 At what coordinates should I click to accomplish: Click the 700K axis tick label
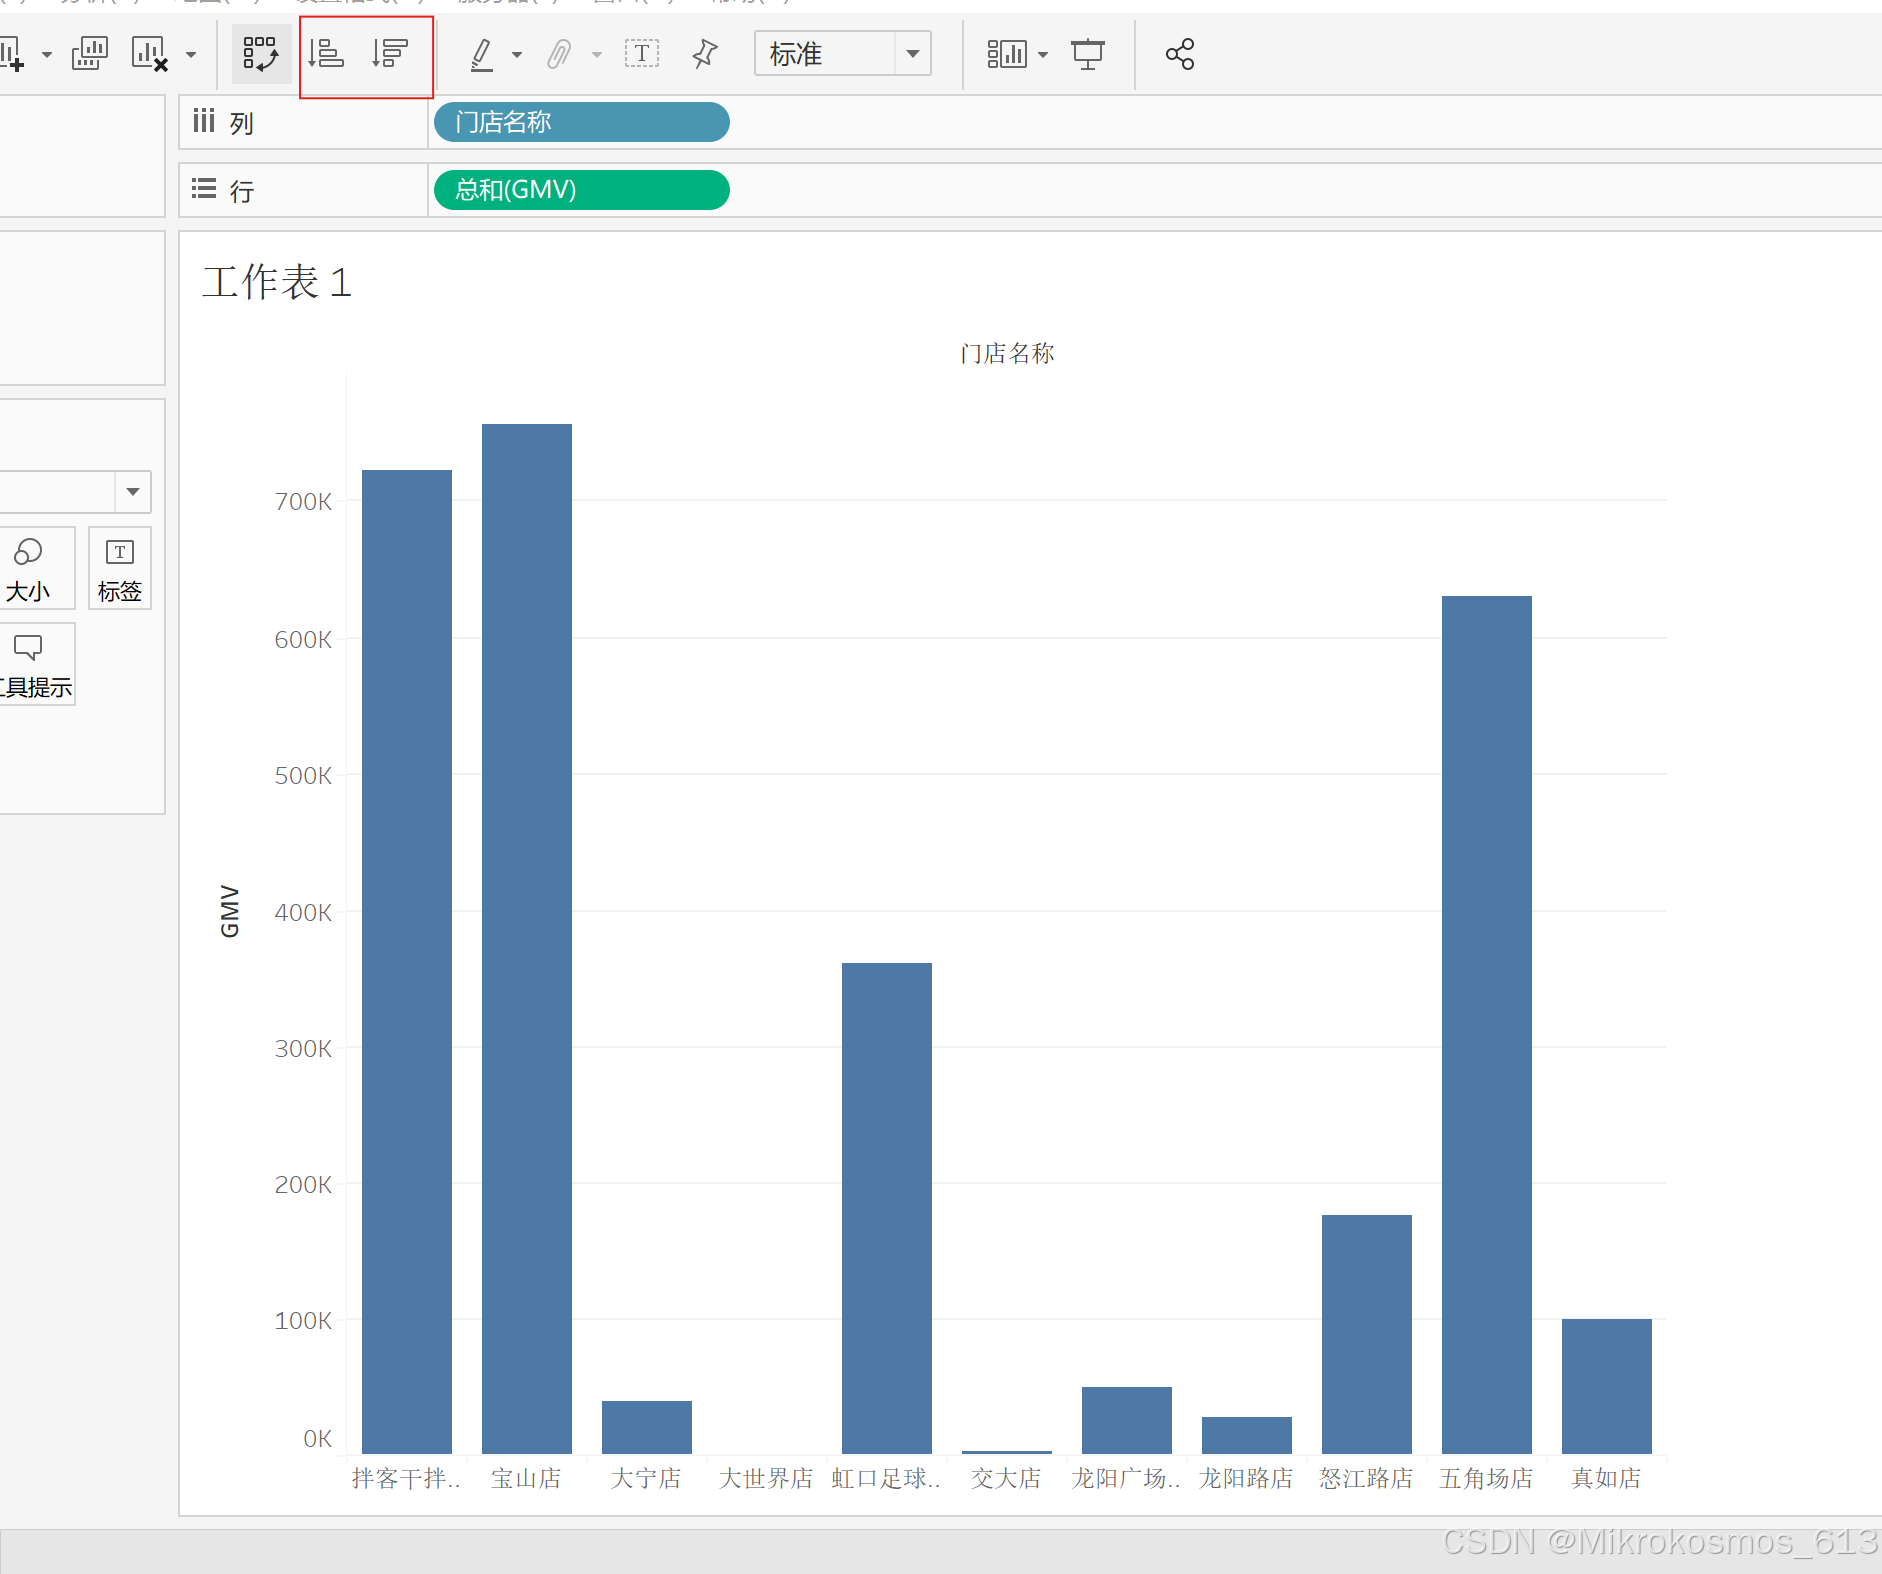click(x=303, y=502)
